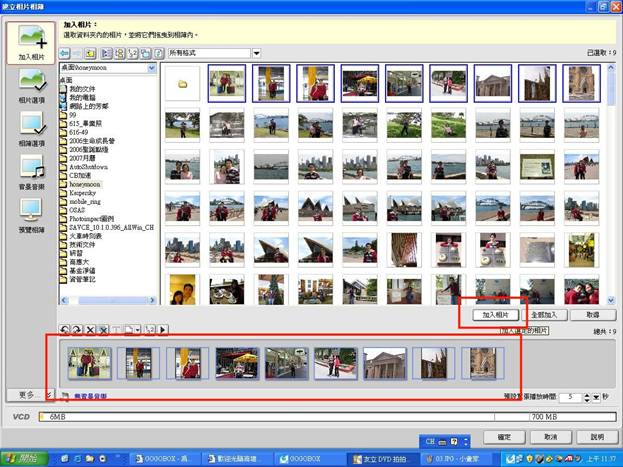The width and height of the screenshot is (623, 467).
Task: Select the honeymoon folder in tree
Action: [x=88, y=184]
